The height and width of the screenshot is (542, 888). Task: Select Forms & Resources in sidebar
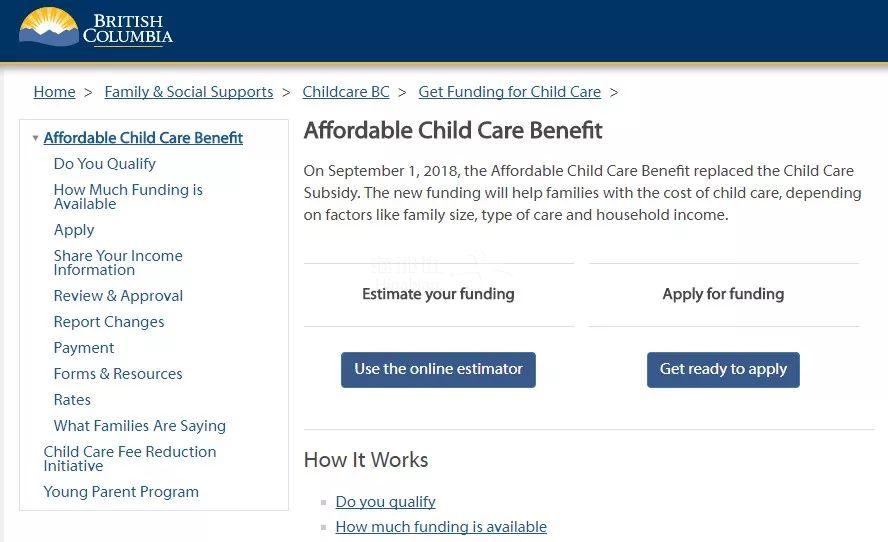[x=118, y=374]
